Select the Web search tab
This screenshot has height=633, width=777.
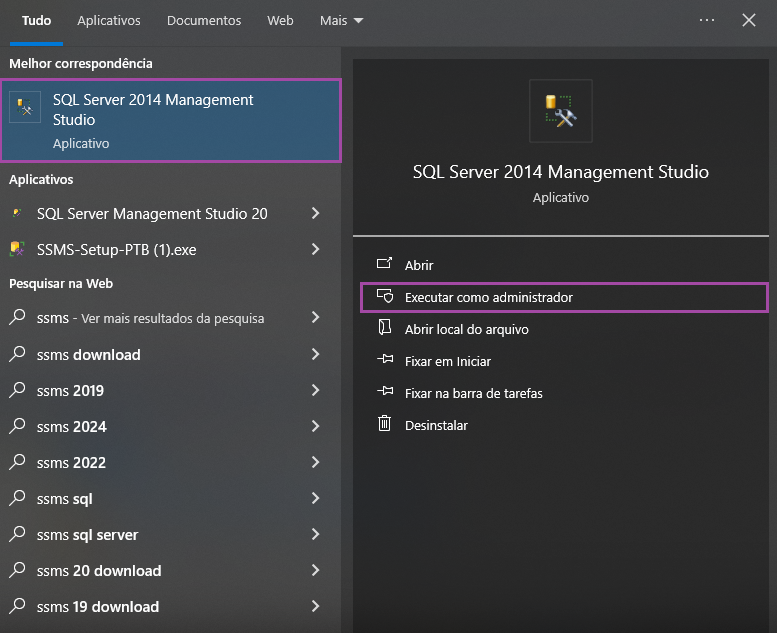click(x=280, y=20)
